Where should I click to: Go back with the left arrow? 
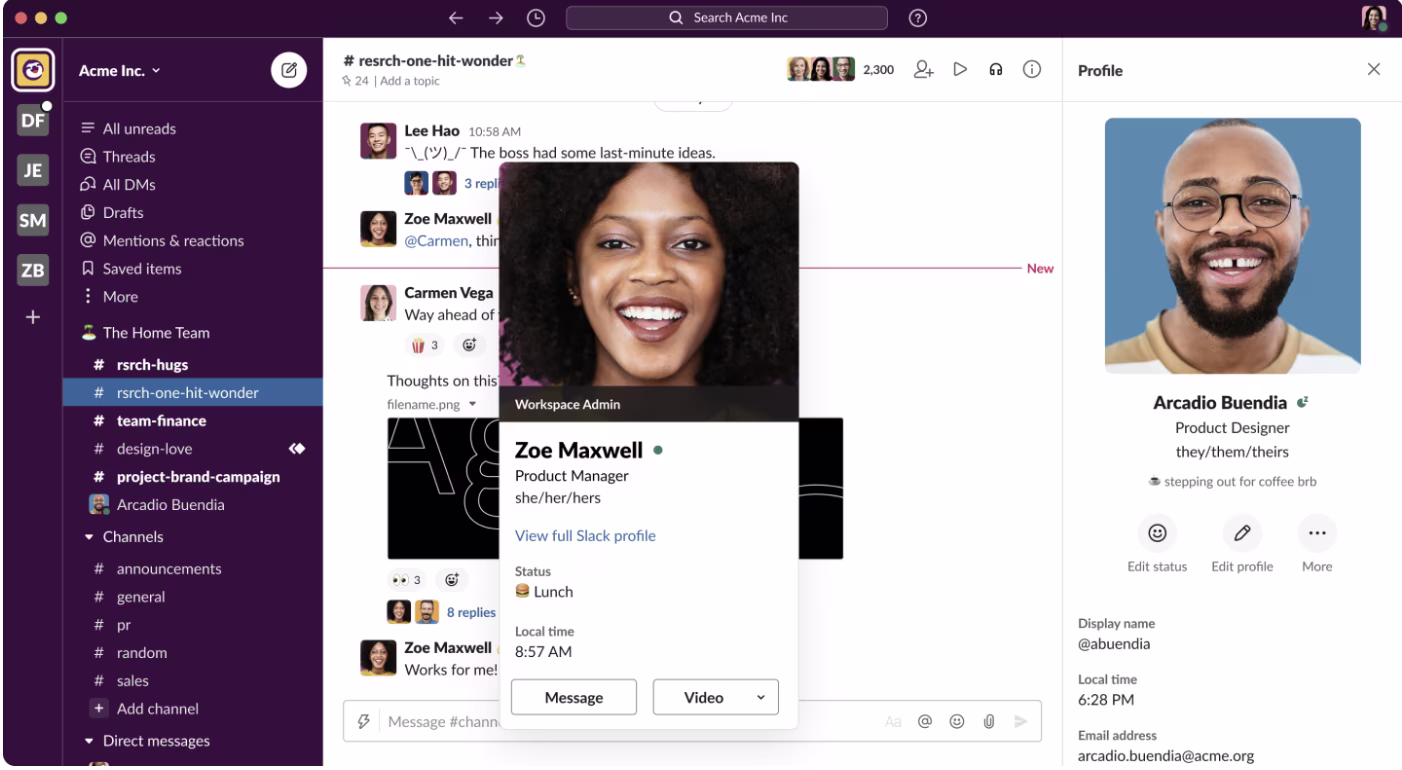[456, 17]
